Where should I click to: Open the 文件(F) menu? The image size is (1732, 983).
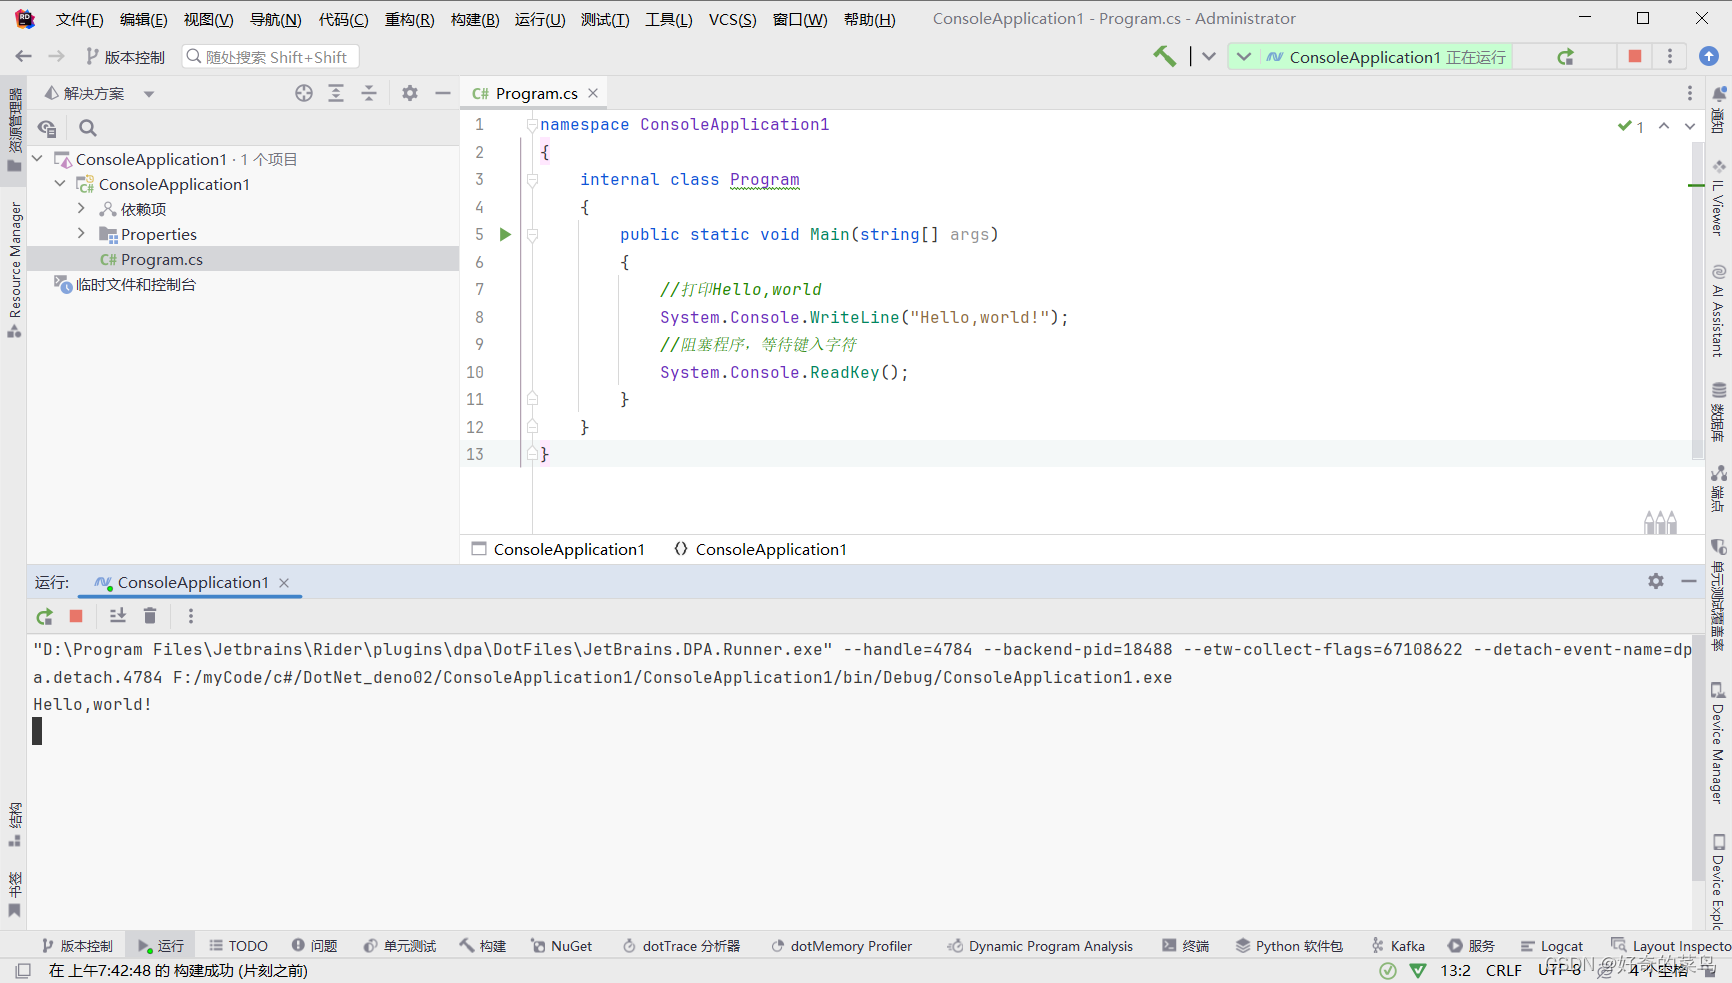coord(79,19)
